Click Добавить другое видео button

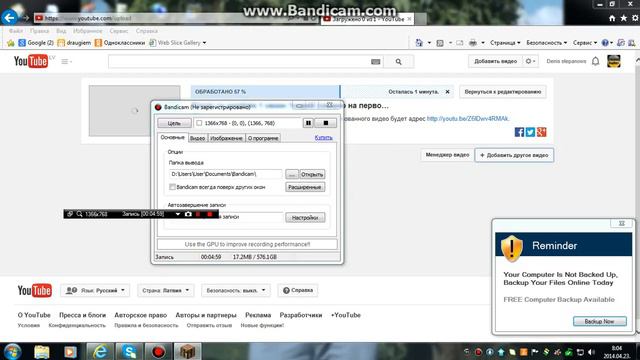click(514, 155)
